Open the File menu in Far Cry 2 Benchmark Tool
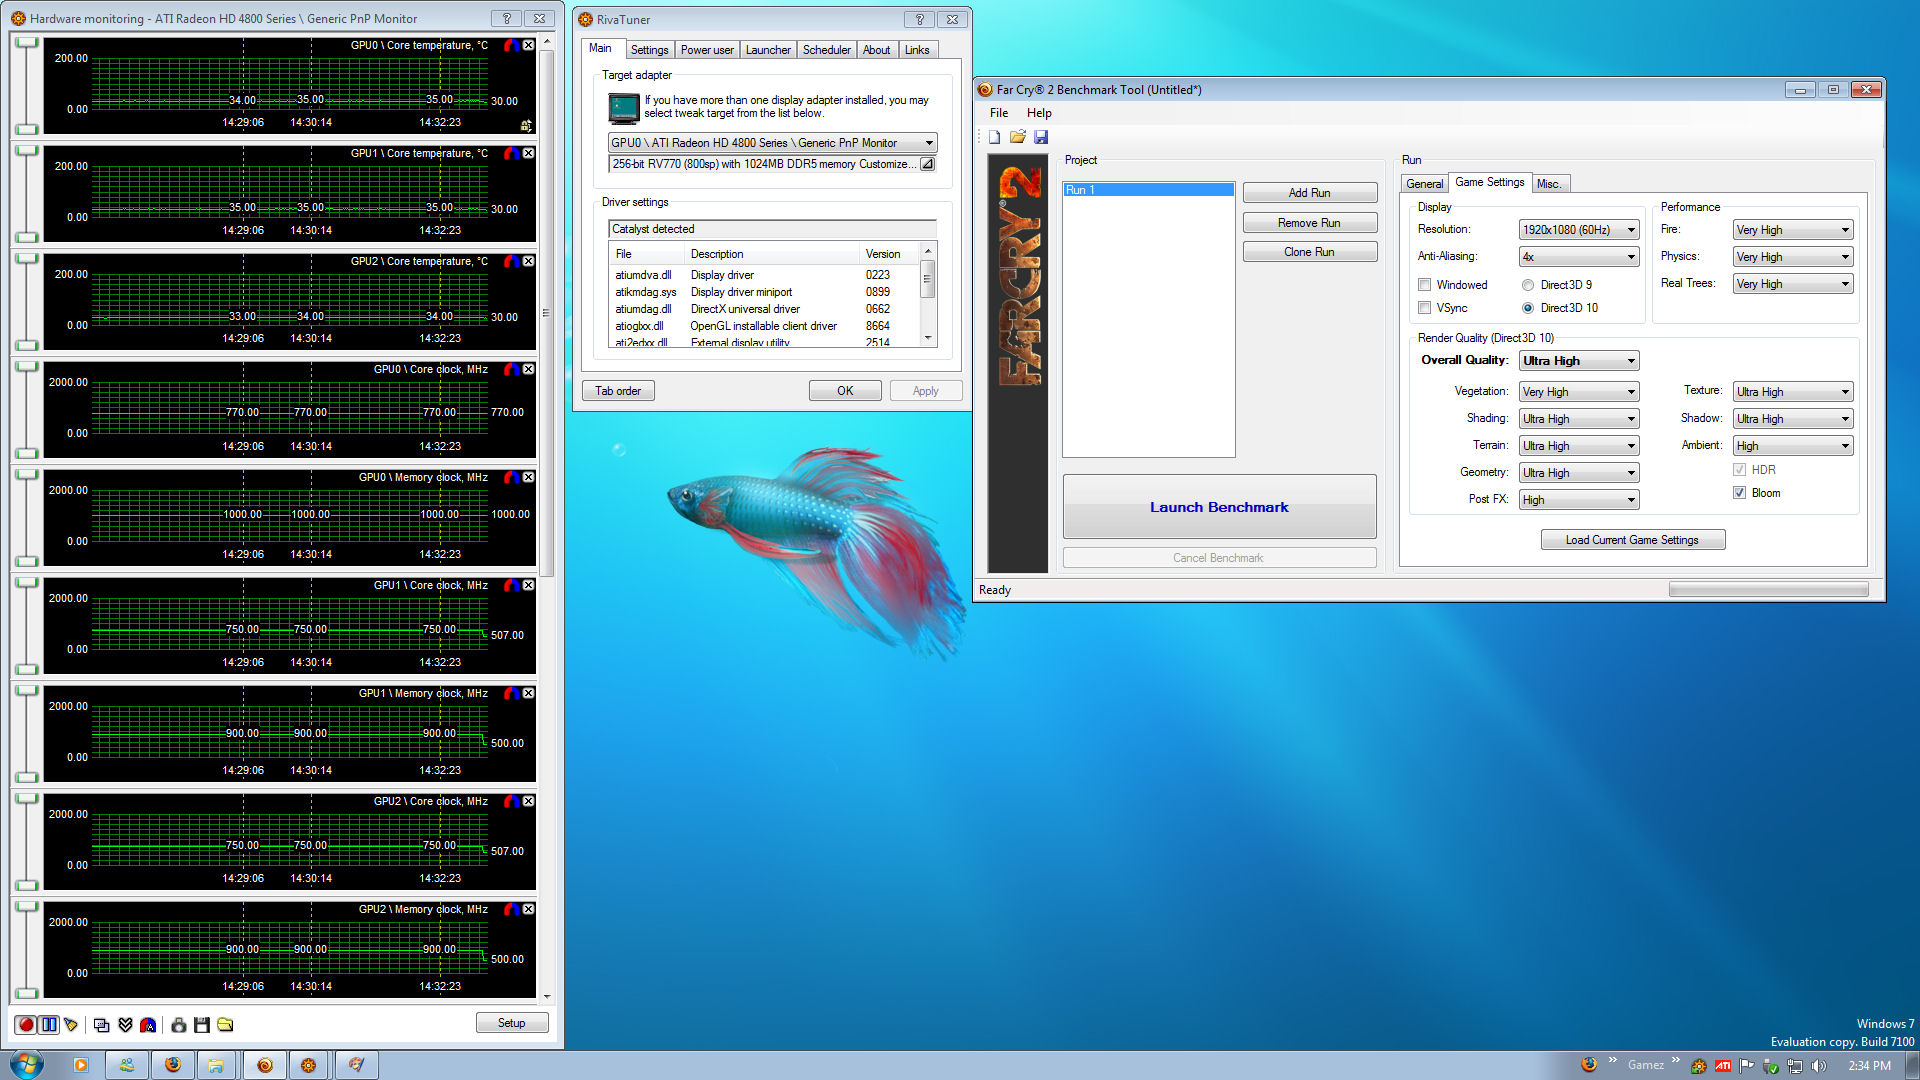This screenshot has height=1080, width=1920. 998,113
